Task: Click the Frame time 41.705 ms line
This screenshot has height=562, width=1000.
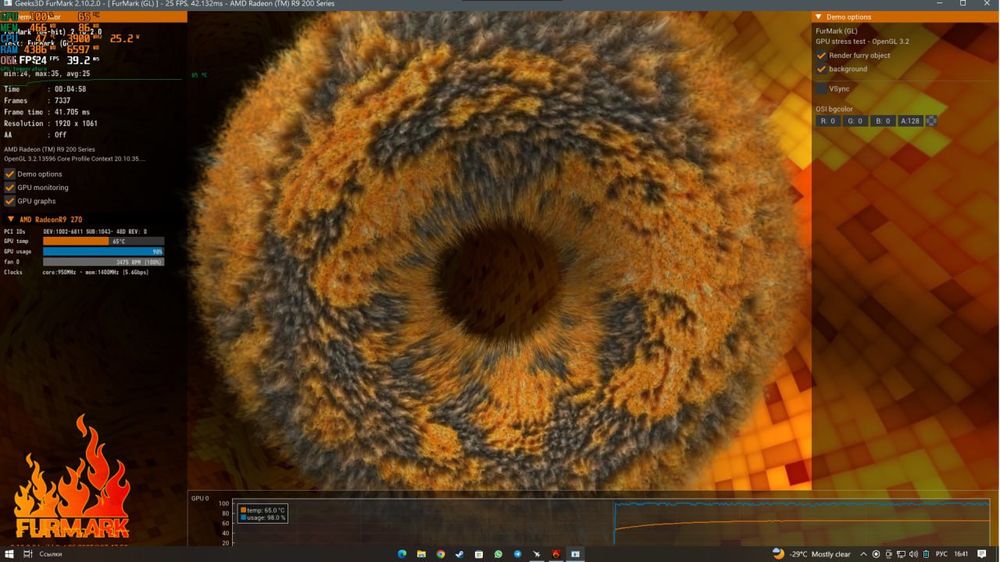Action: click(47, 112)
